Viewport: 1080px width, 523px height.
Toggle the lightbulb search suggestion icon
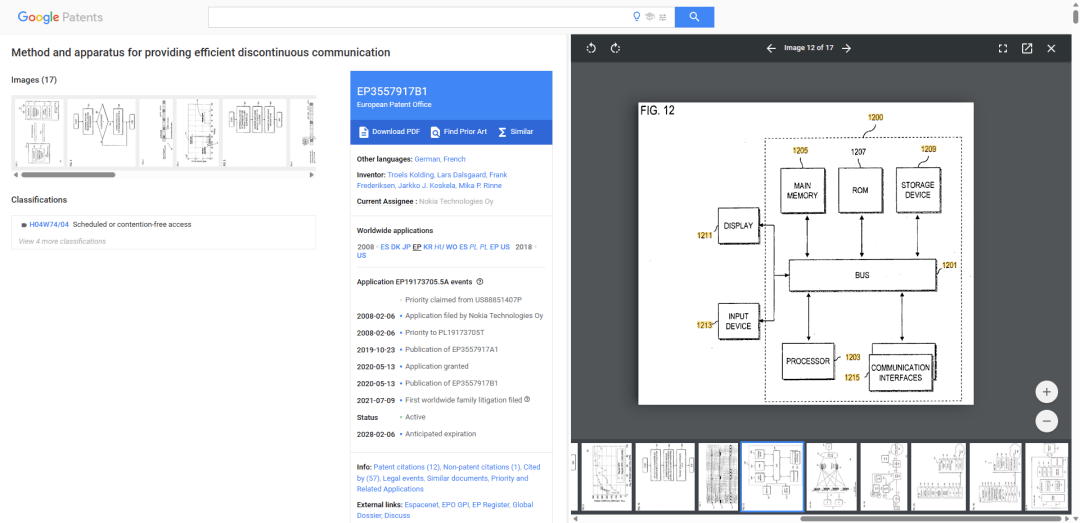[x=636, y=17]
